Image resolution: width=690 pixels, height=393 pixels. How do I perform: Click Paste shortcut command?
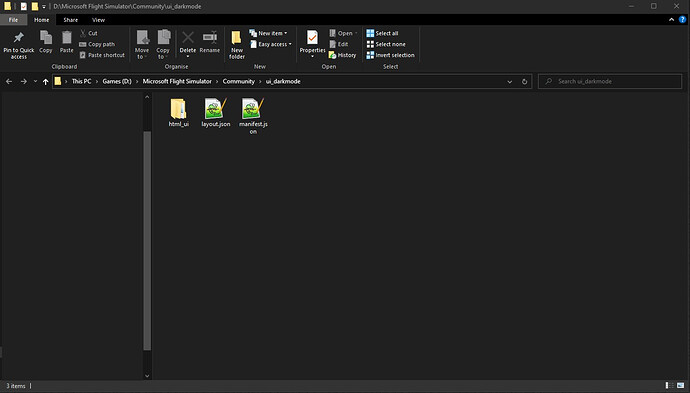[102, 55]
